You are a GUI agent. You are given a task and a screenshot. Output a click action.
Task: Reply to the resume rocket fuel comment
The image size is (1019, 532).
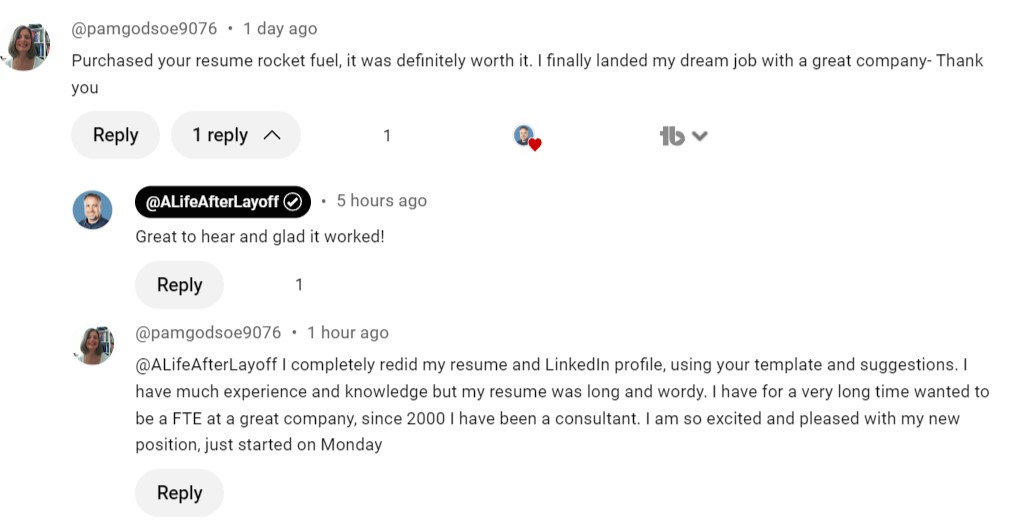click(115, 135)
